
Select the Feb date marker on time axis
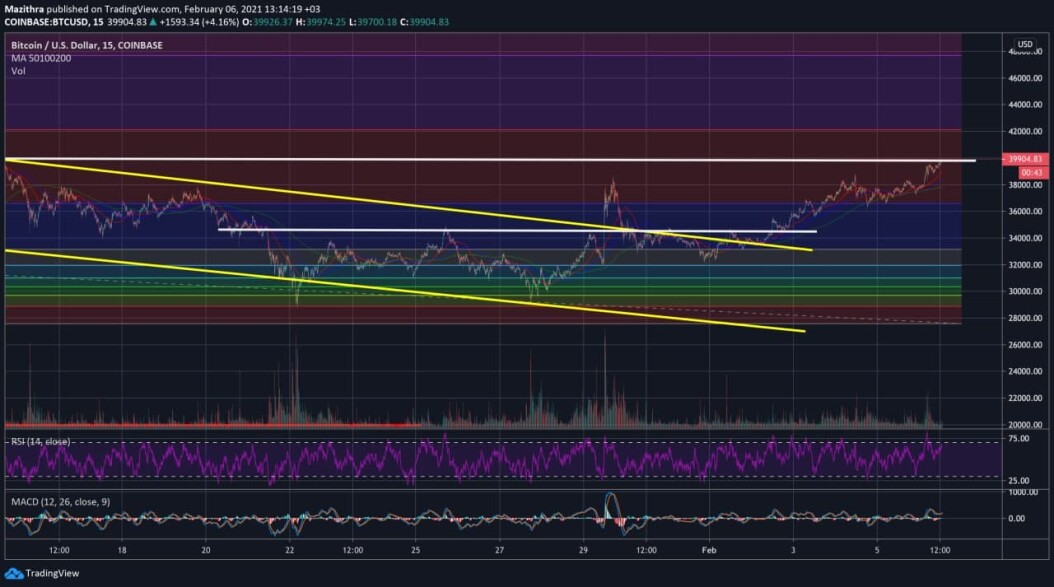pyautogui.click(x=709, y=550)
